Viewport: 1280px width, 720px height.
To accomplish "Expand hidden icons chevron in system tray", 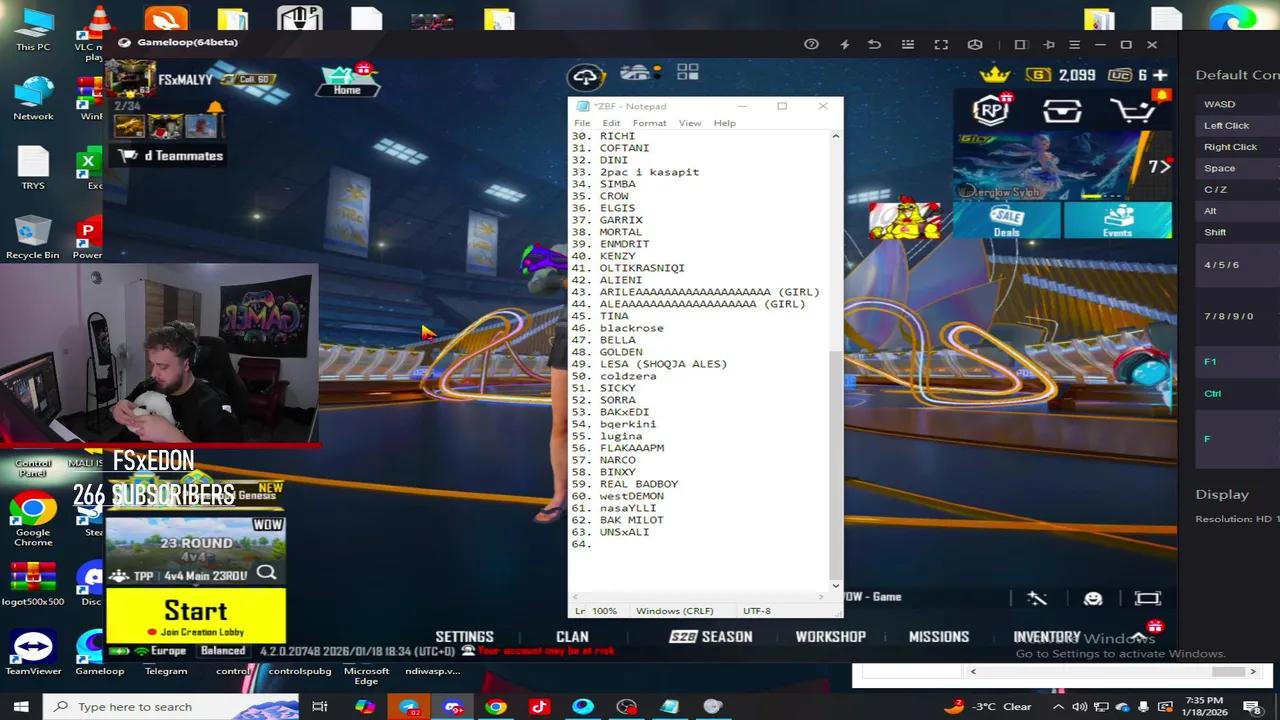I will point(1057,706).
